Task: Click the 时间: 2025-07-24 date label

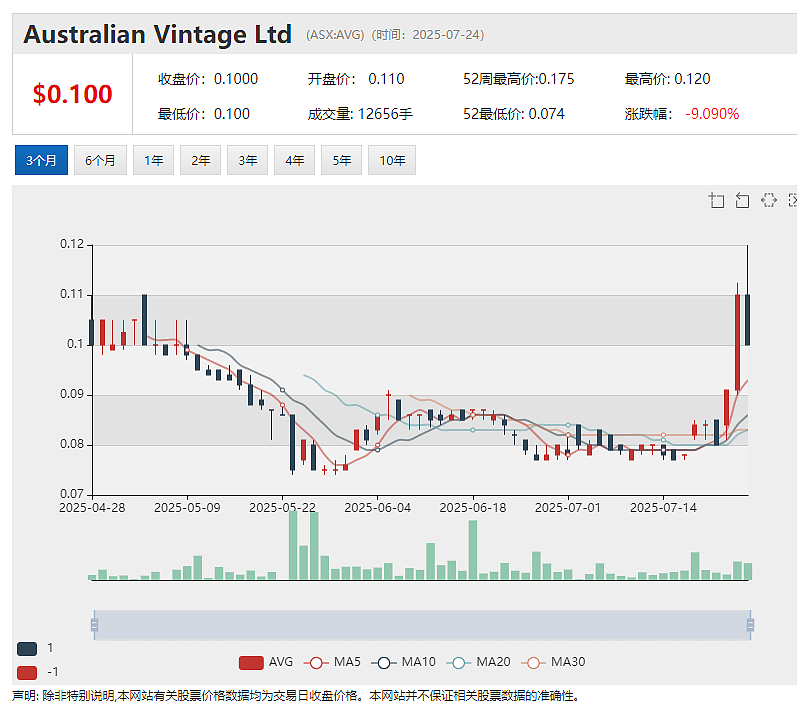Action: coord(427,35)
